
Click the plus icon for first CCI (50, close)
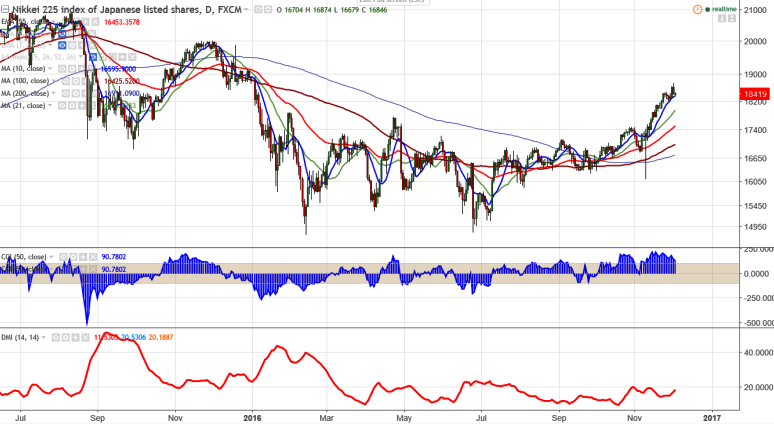pos(83,257)
